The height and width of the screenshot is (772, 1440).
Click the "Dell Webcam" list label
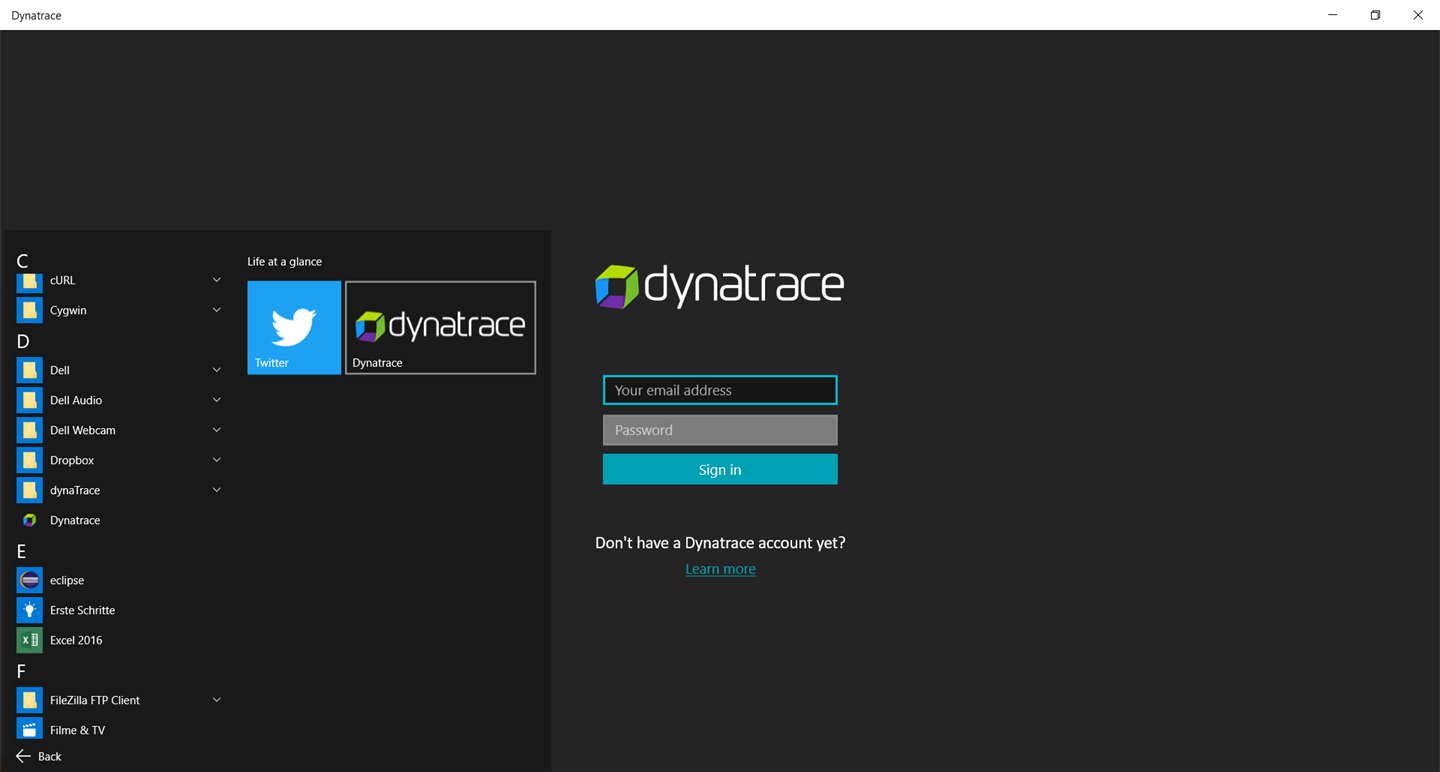click(x=83, y=430)
